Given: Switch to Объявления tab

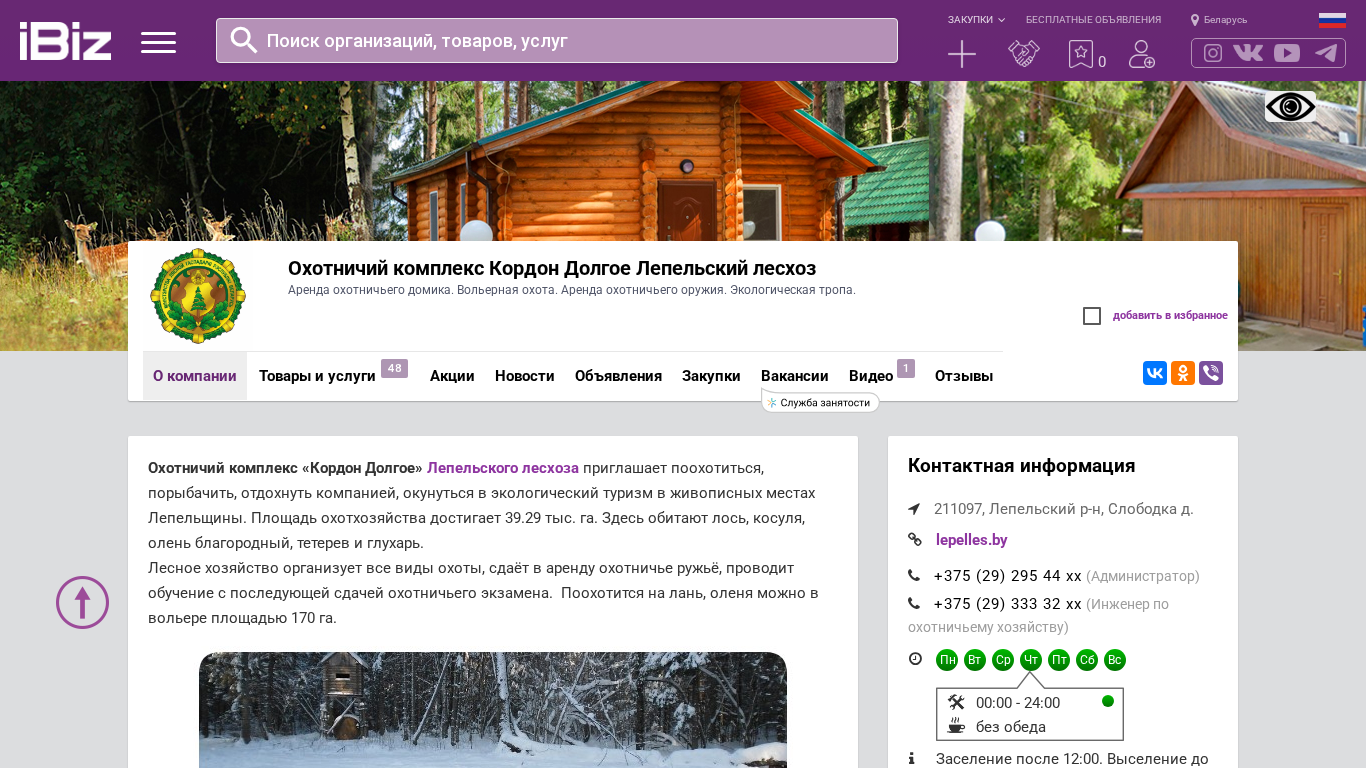Looking at the screenshot, I should point(618,376).
